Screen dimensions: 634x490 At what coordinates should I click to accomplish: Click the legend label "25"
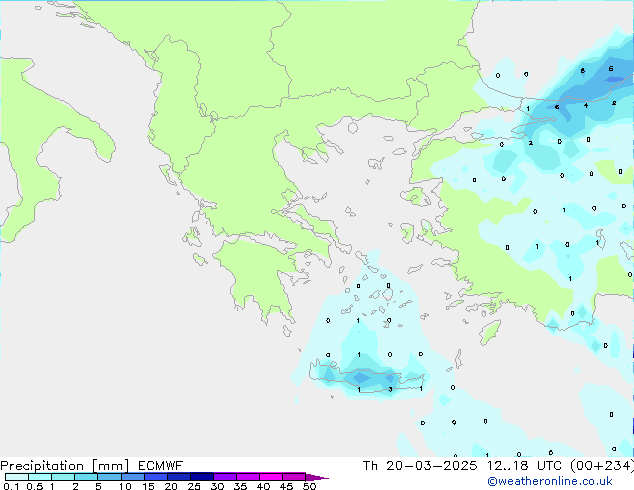point(194,486)
